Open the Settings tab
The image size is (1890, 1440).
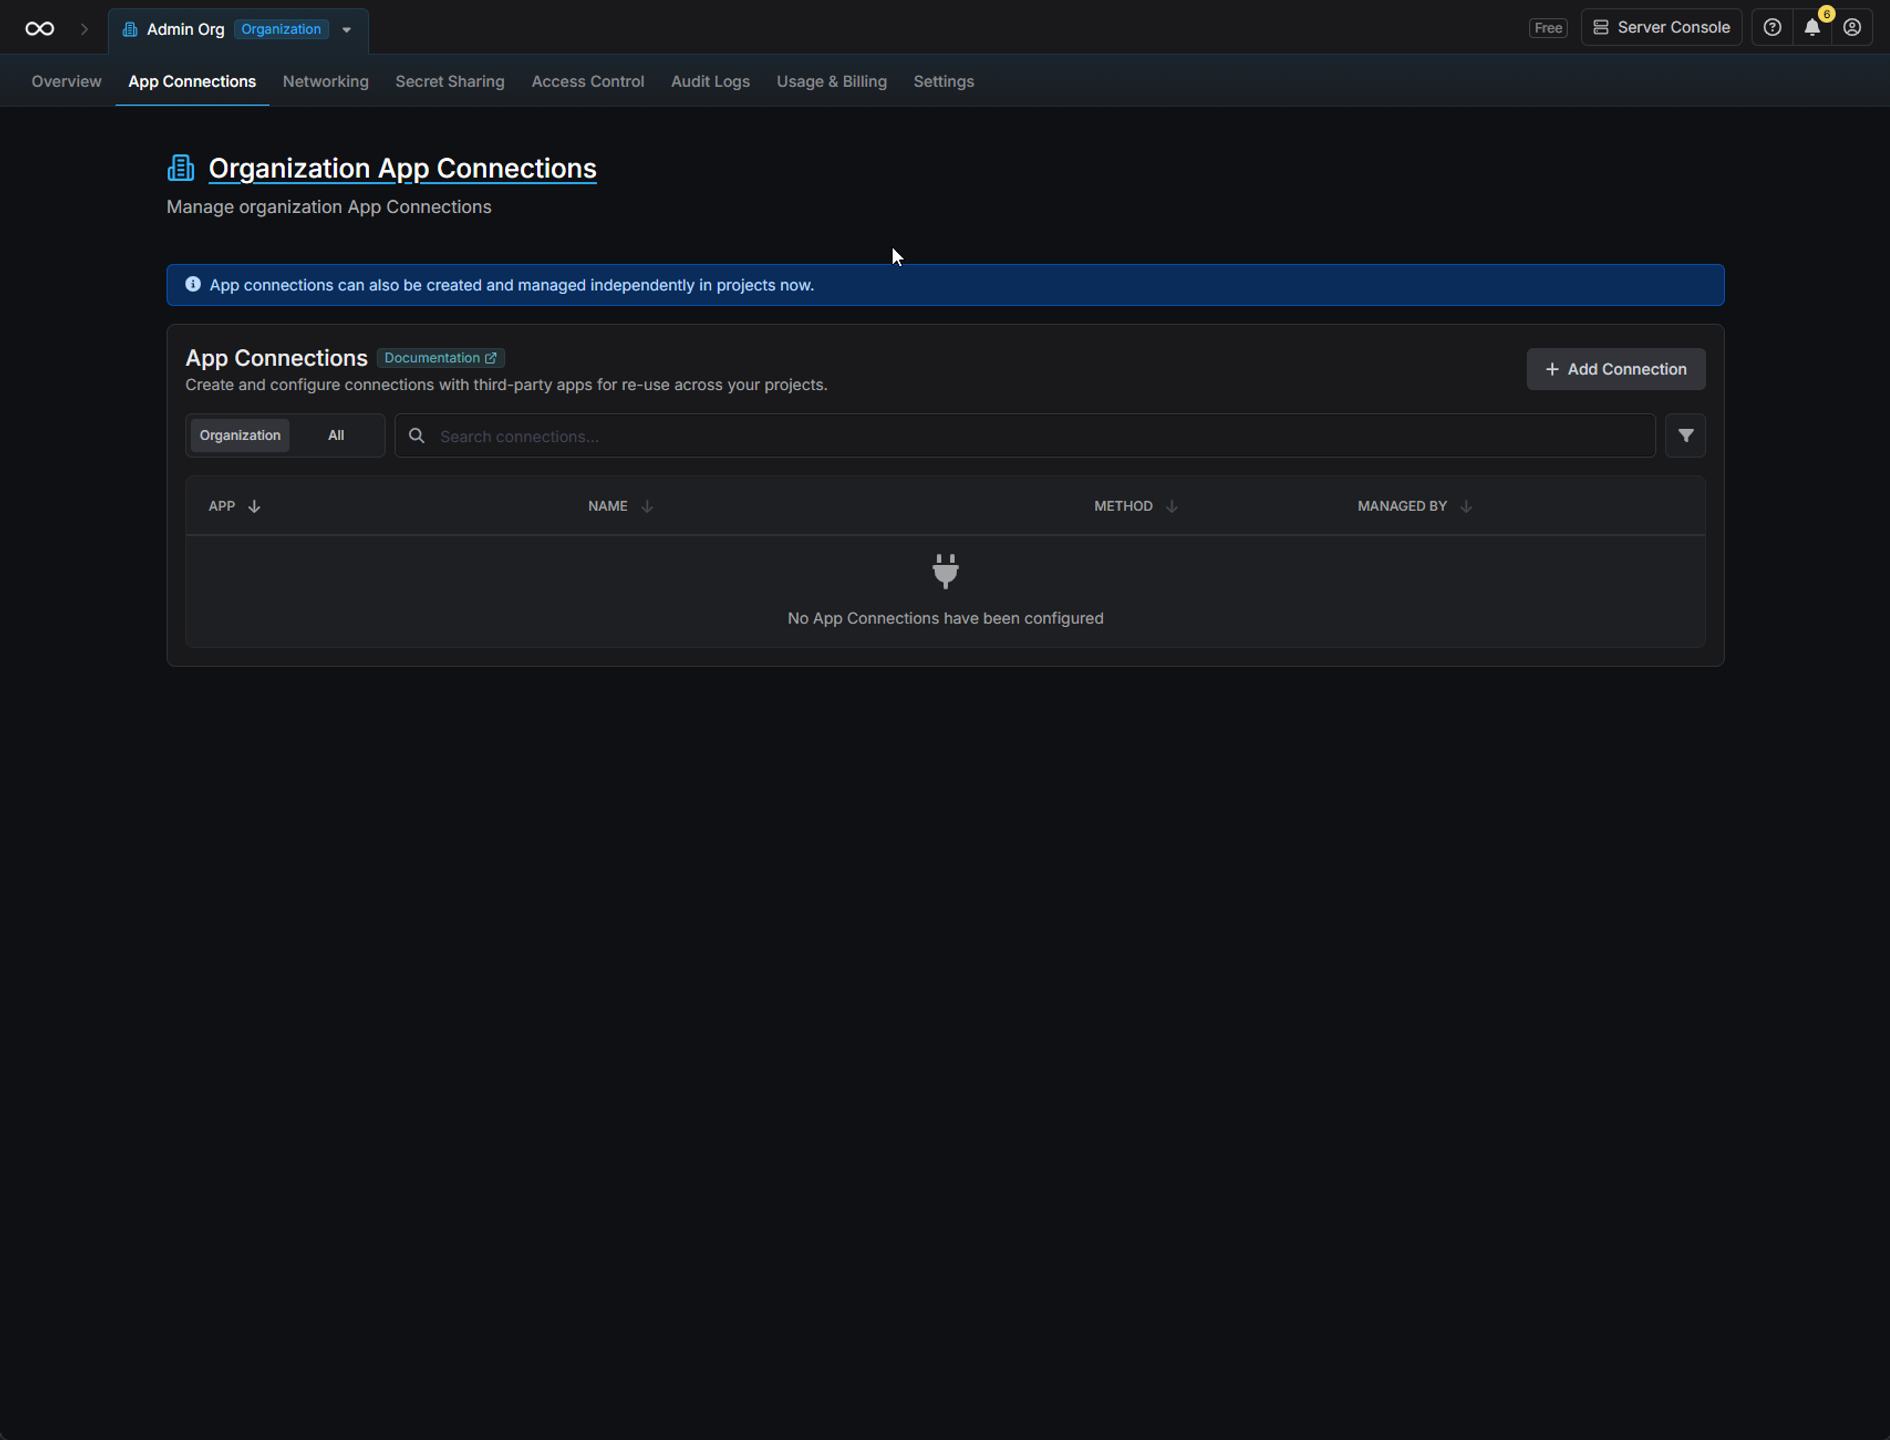943,81
